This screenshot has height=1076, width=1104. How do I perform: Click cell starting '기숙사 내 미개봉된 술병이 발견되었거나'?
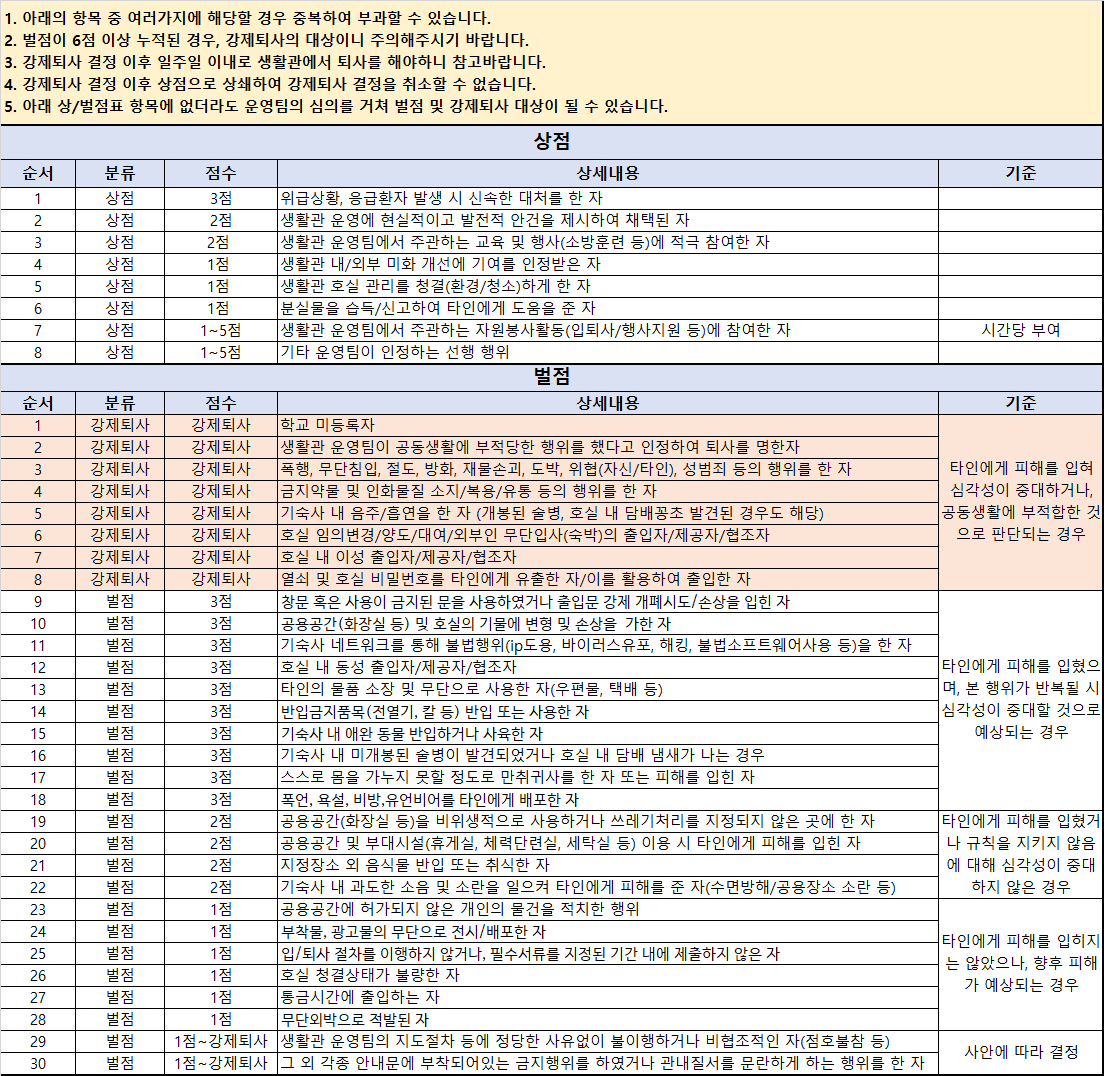[608, 755]
